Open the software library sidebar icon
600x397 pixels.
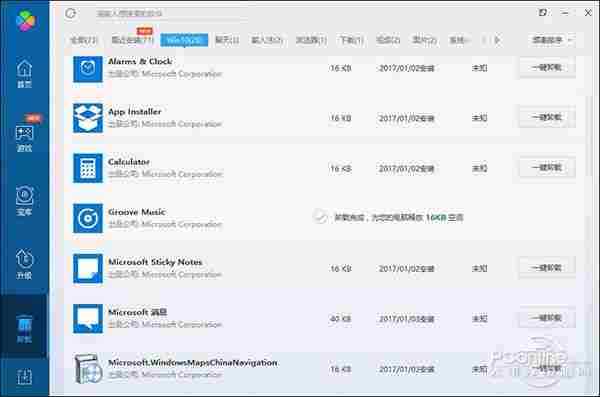point(24,201)
